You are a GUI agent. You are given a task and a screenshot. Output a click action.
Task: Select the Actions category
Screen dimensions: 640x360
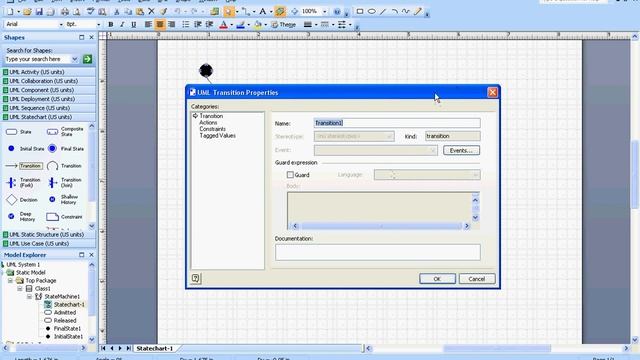coord(208,122)
